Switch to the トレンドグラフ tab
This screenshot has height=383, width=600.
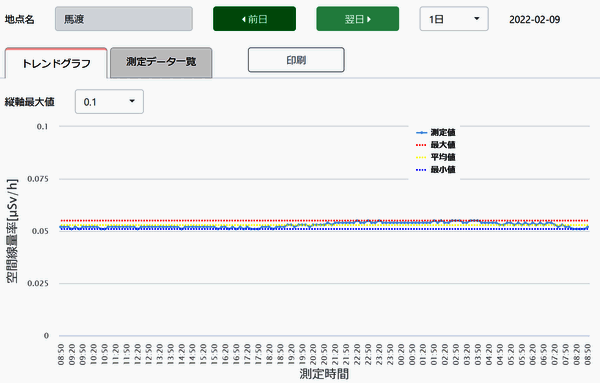pos(56,63)
